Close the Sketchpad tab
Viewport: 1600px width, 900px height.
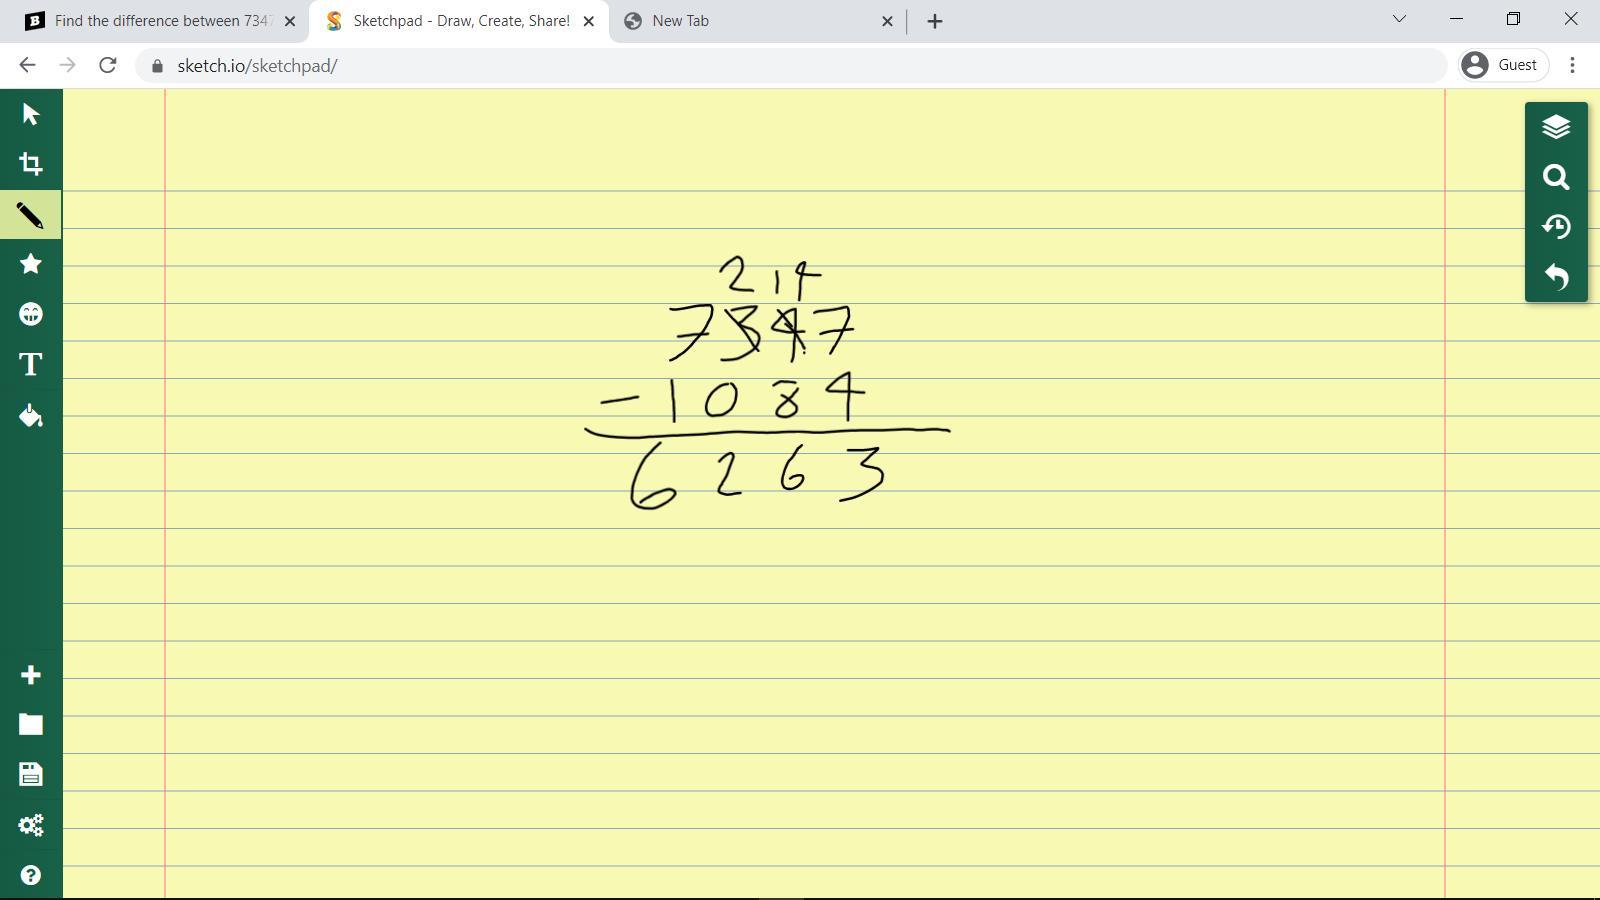(x=589, y=21)
